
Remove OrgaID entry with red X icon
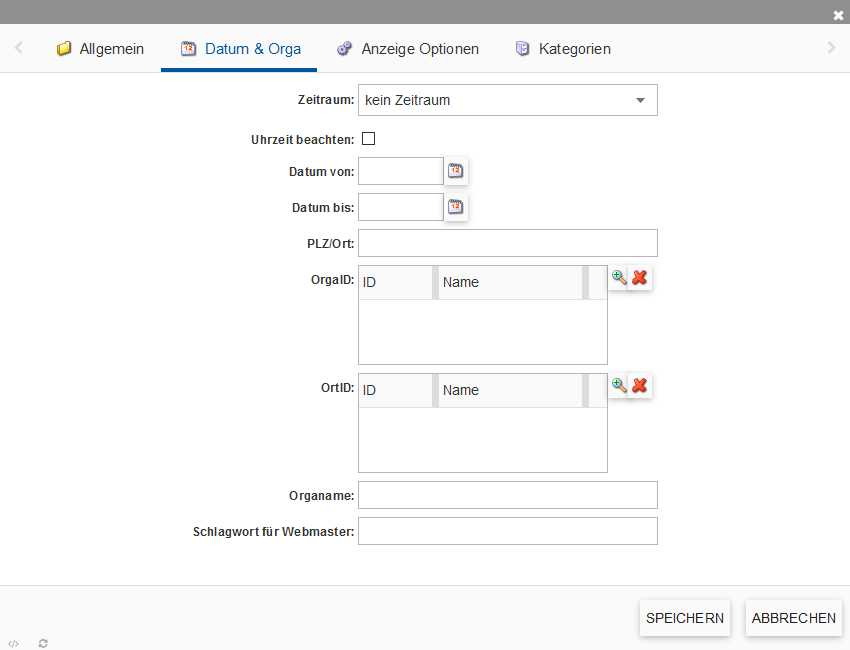[x=640, y=278]
